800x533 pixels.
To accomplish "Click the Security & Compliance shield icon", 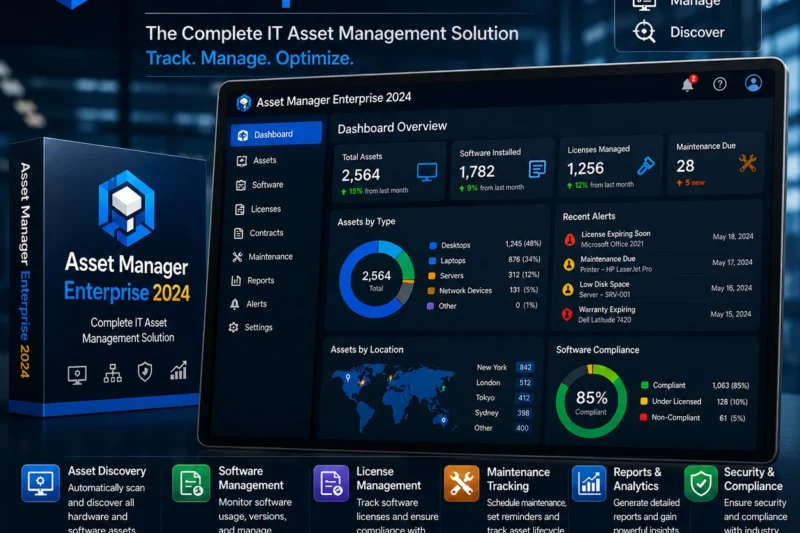I will point(701,483).
